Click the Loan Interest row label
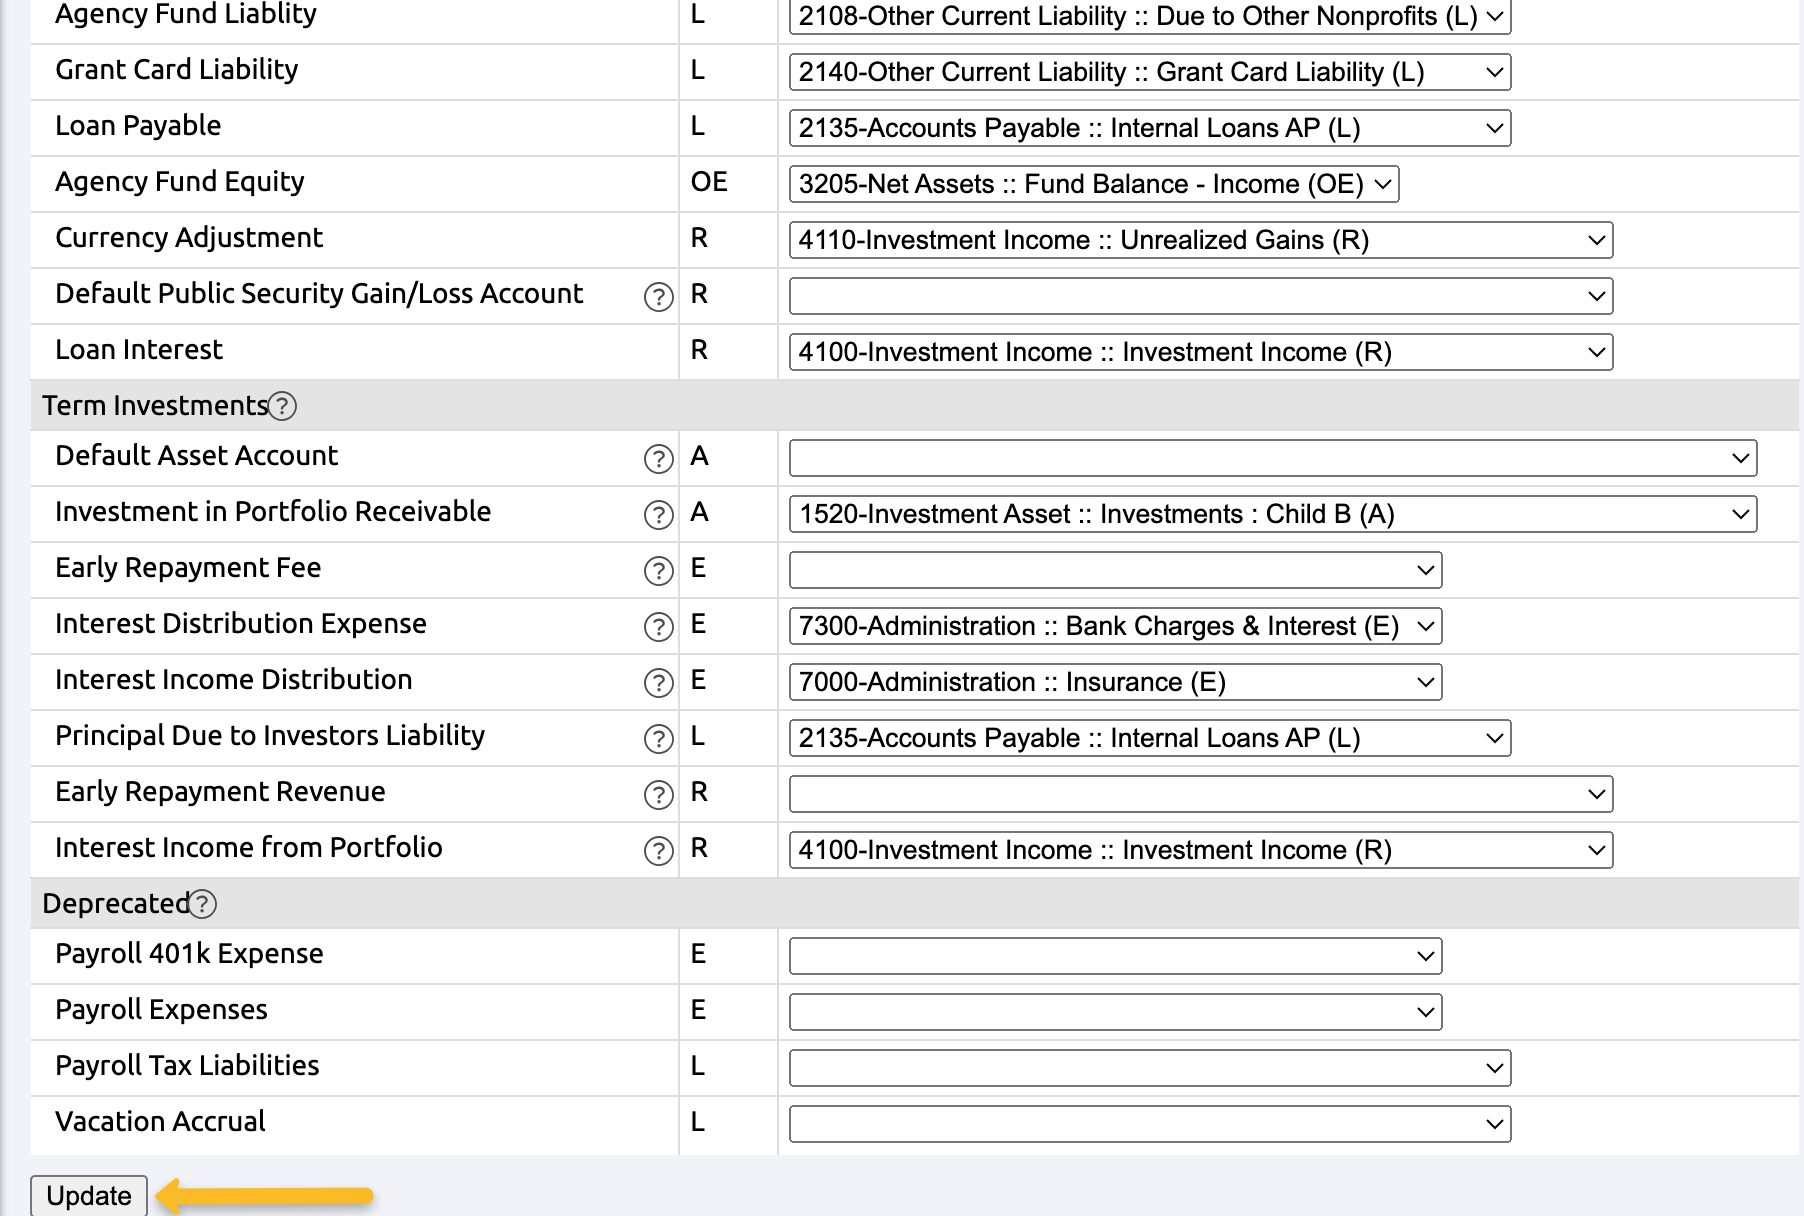1804x1216 pixels. click(139, 350)
